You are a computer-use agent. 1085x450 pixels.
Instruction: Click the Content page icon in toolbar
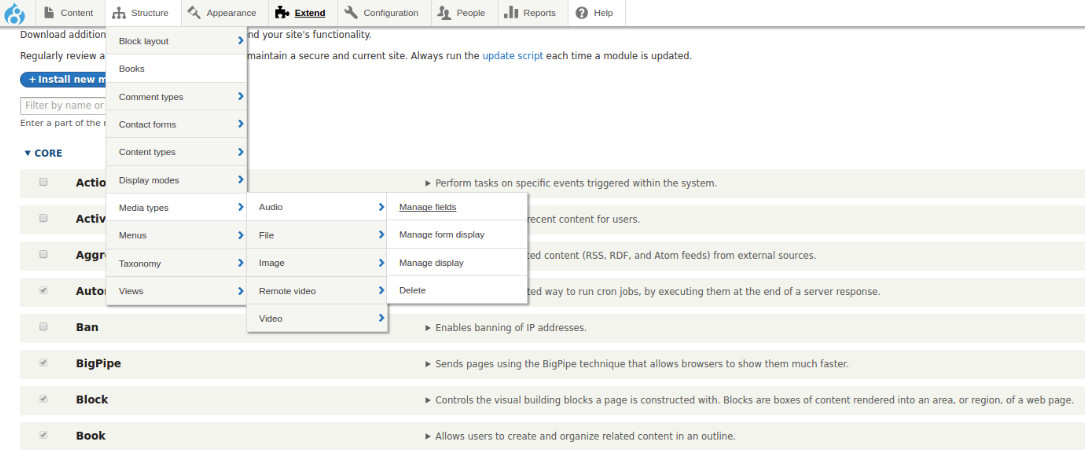click(x=48, y=12)
